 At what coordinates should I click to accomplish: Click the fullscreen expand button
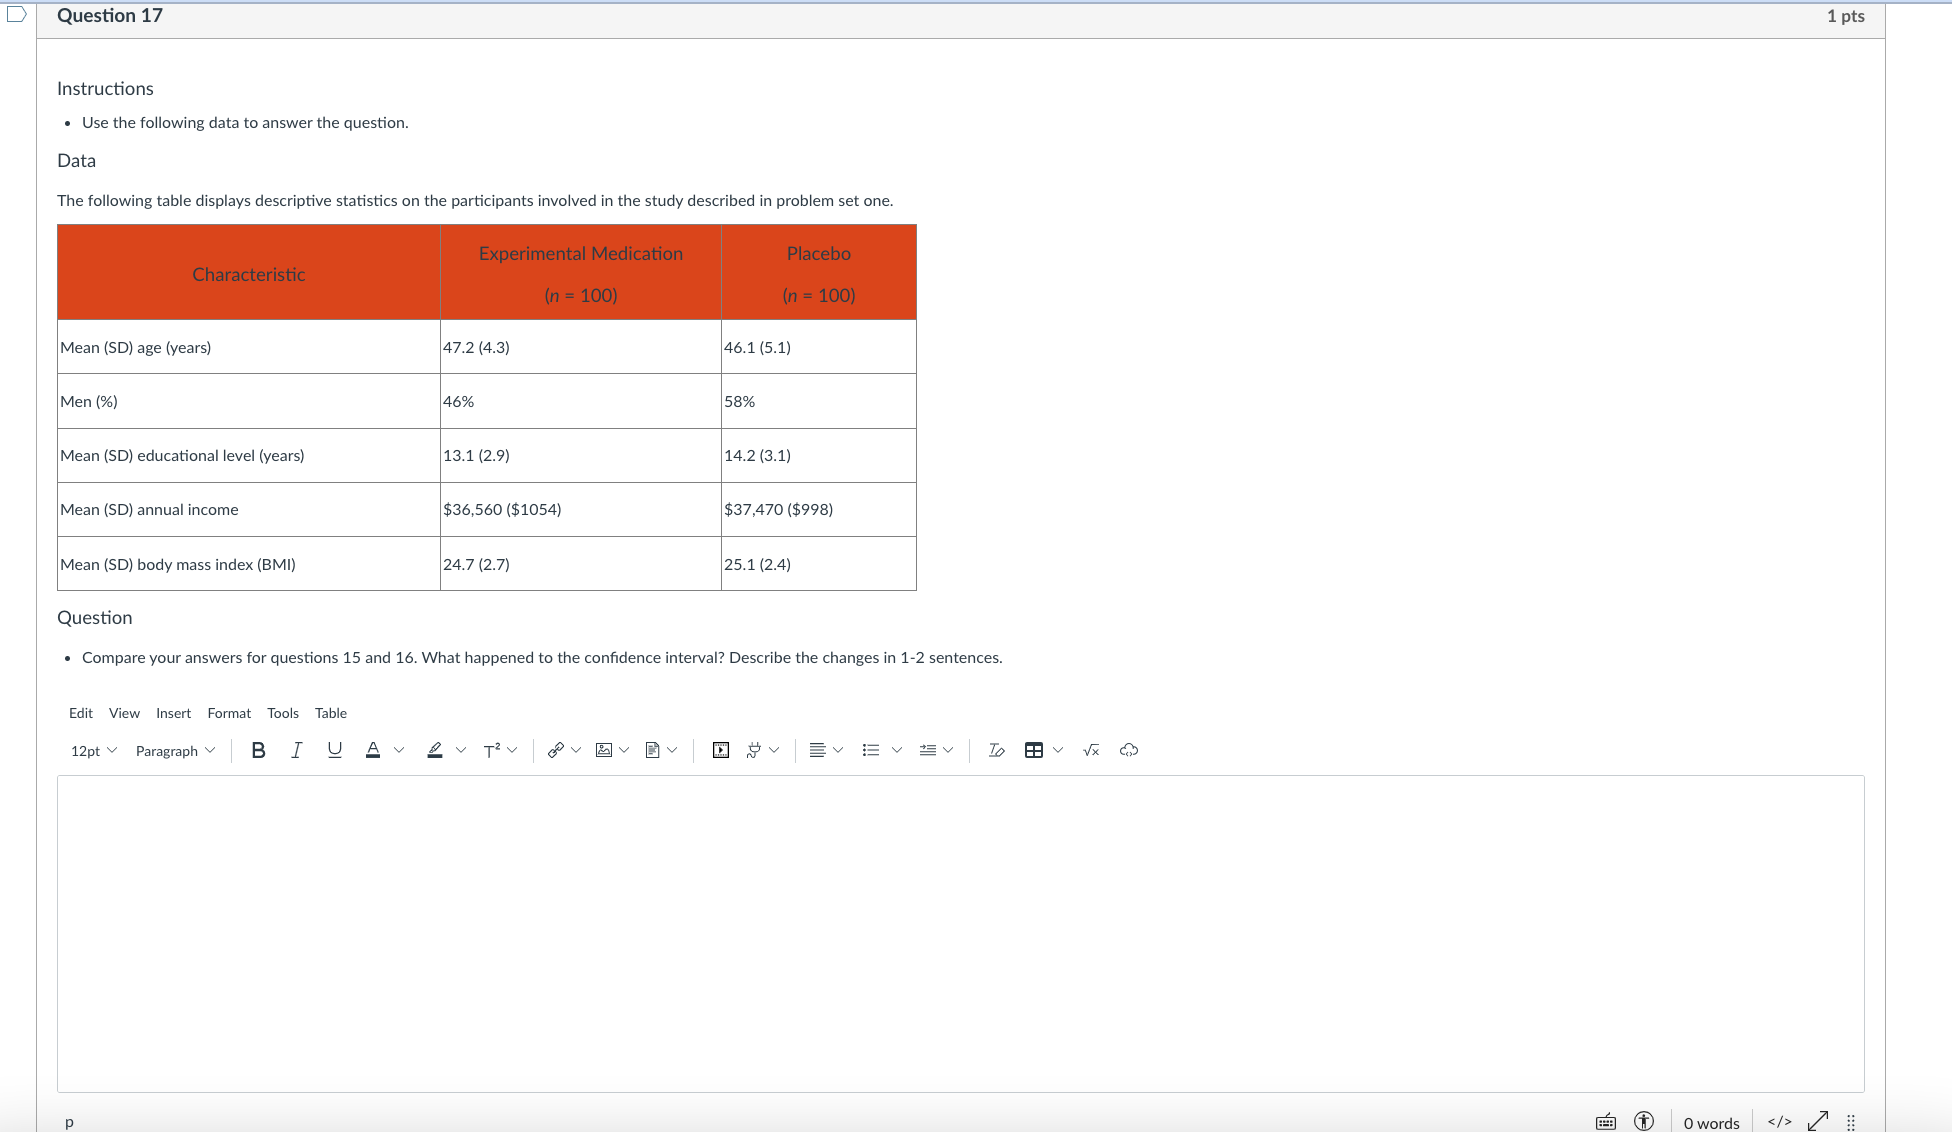point(1818,1122)
